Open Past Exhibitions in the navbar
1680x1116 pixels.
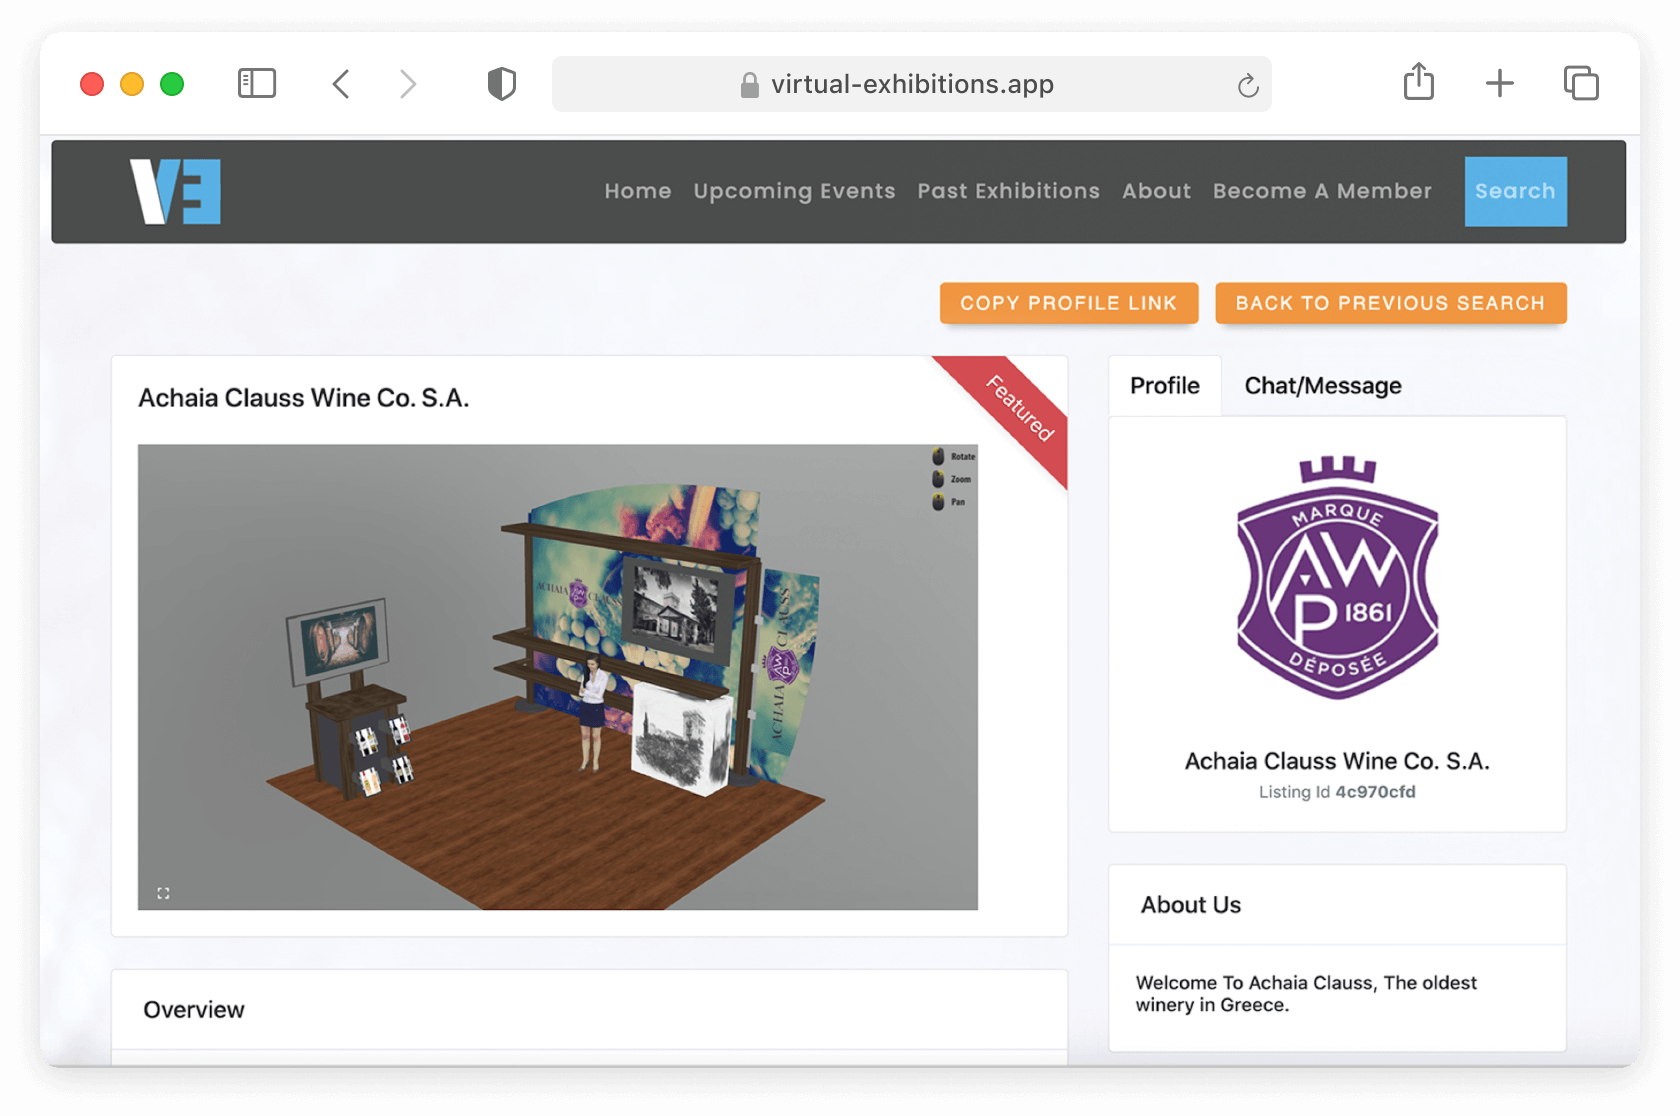(1008, 191)
